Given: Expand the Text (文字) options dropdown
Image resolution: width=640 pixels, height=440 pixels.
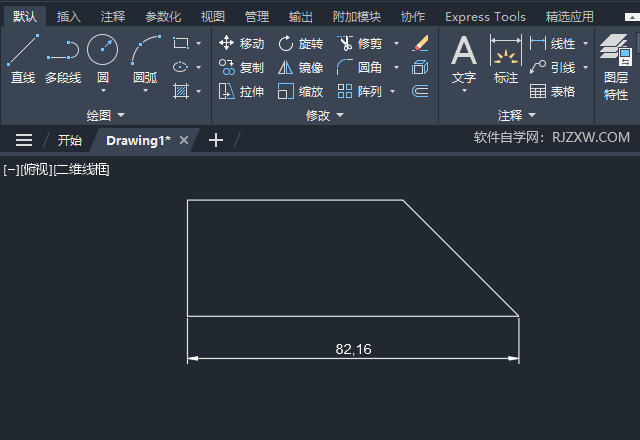Looking at the screenshot, I should pos(464,91).
